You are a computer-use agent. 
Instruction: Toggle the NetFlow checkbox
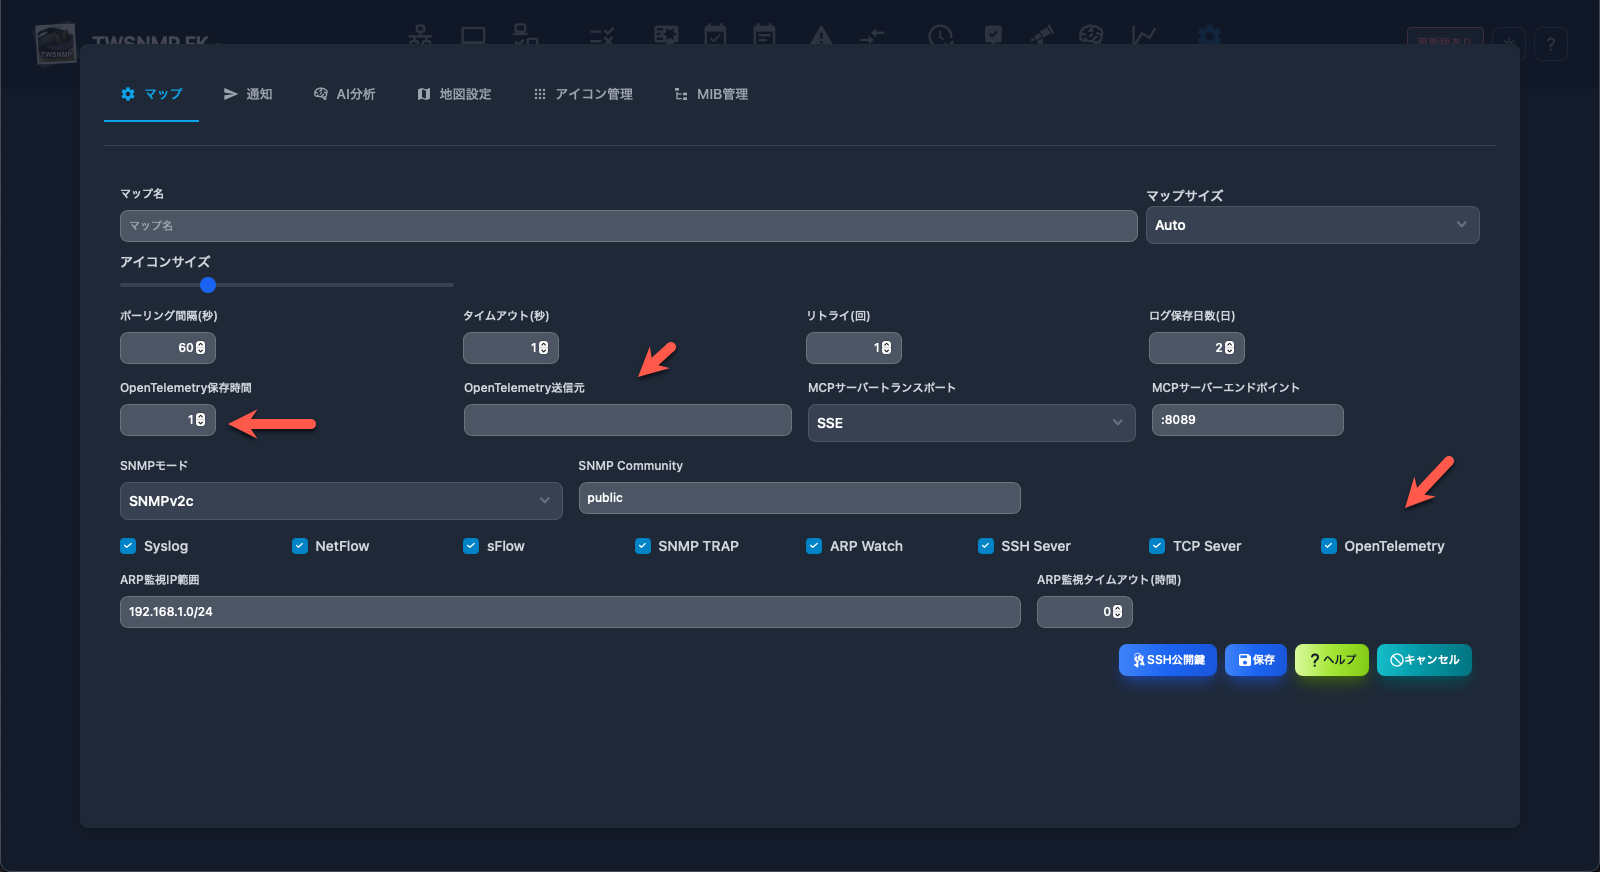coord(300,546)
